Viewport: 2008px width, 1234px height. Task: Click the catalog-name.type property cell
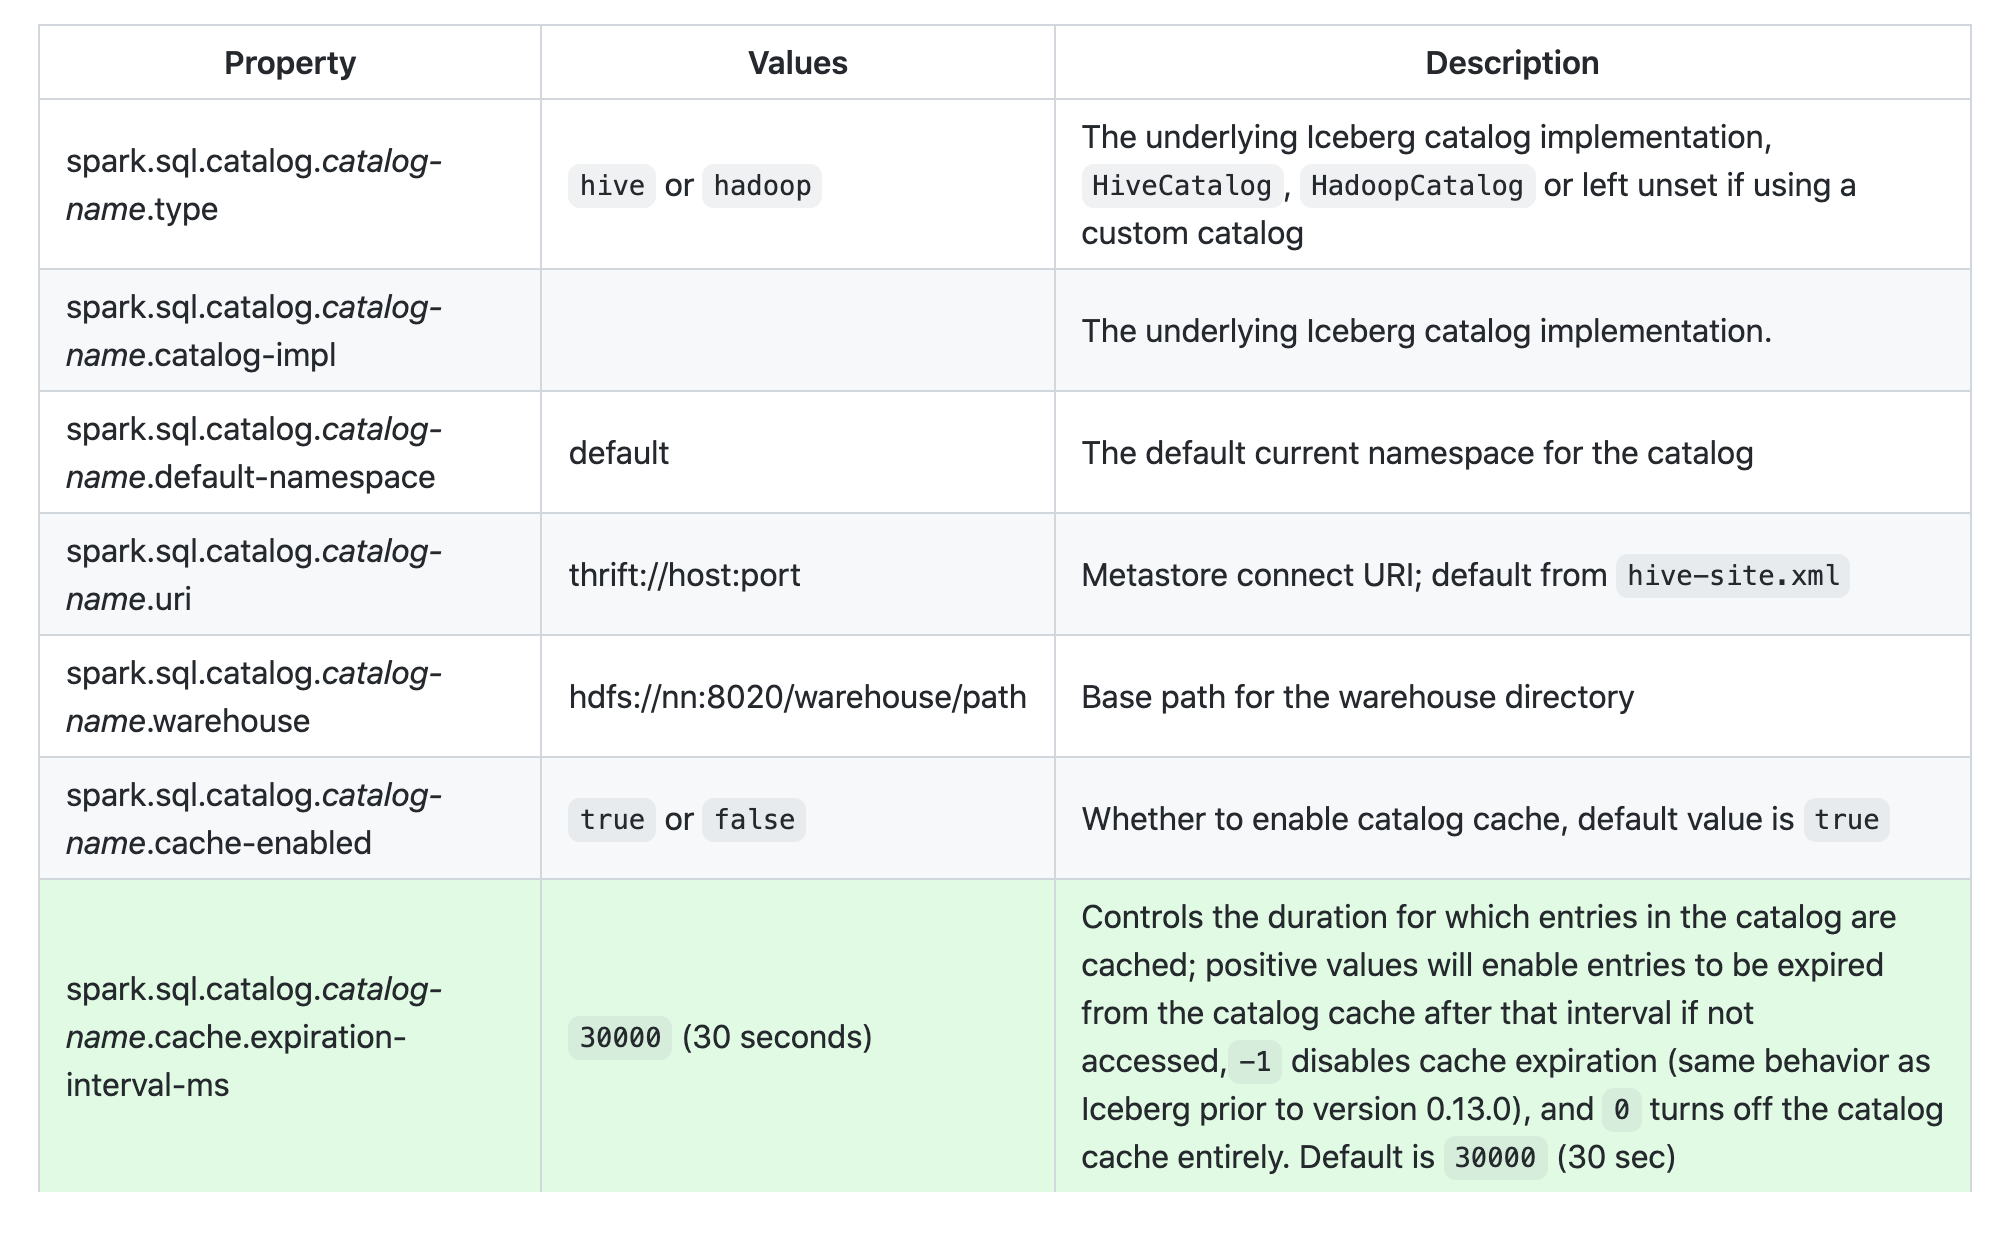click(x=253, y=185)
